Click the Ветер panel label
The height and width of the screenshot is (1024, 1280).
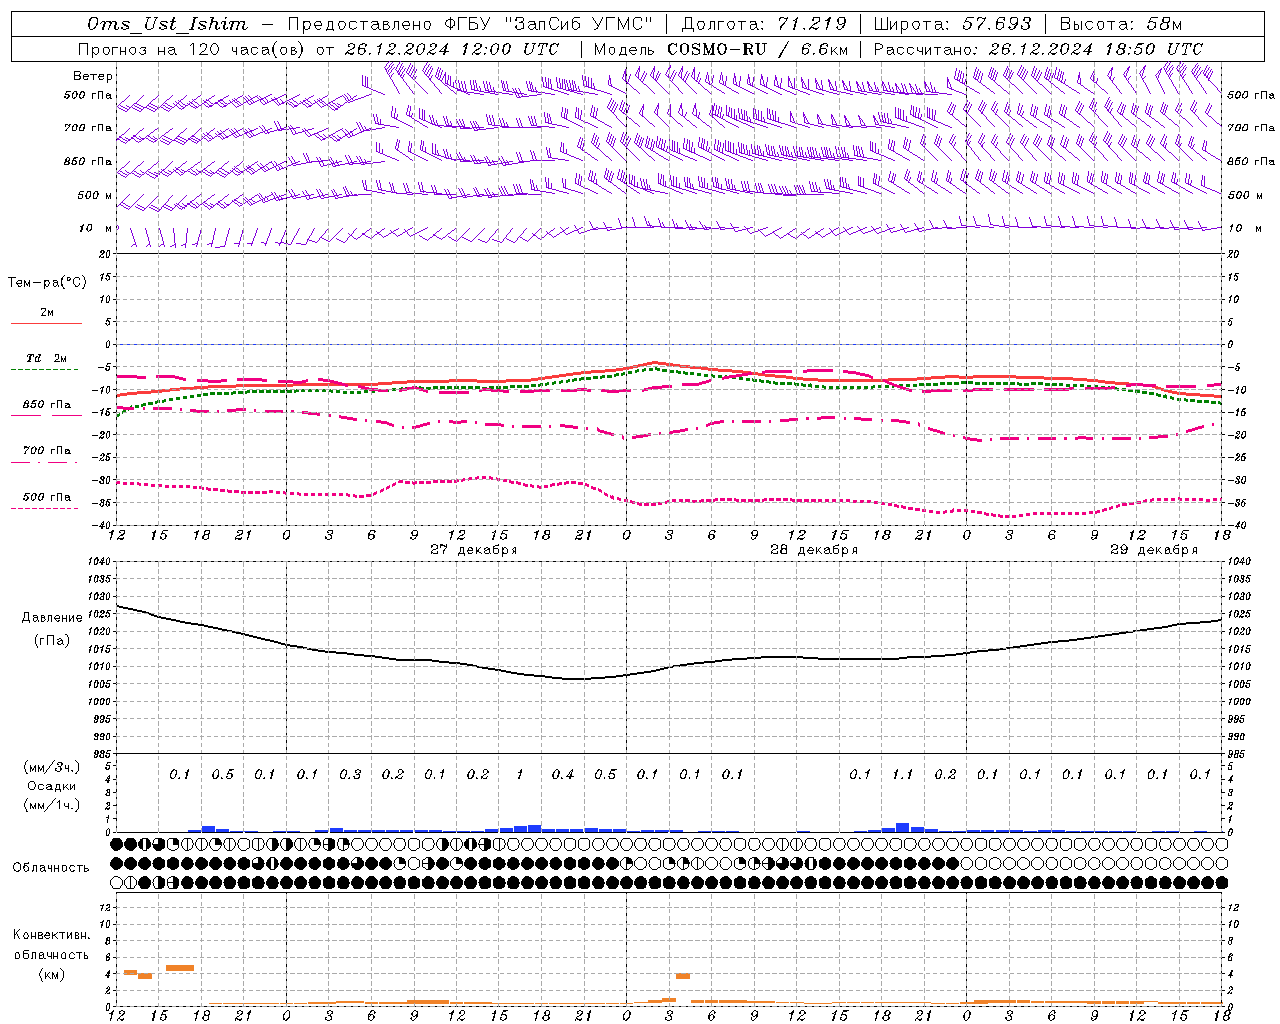93,76
